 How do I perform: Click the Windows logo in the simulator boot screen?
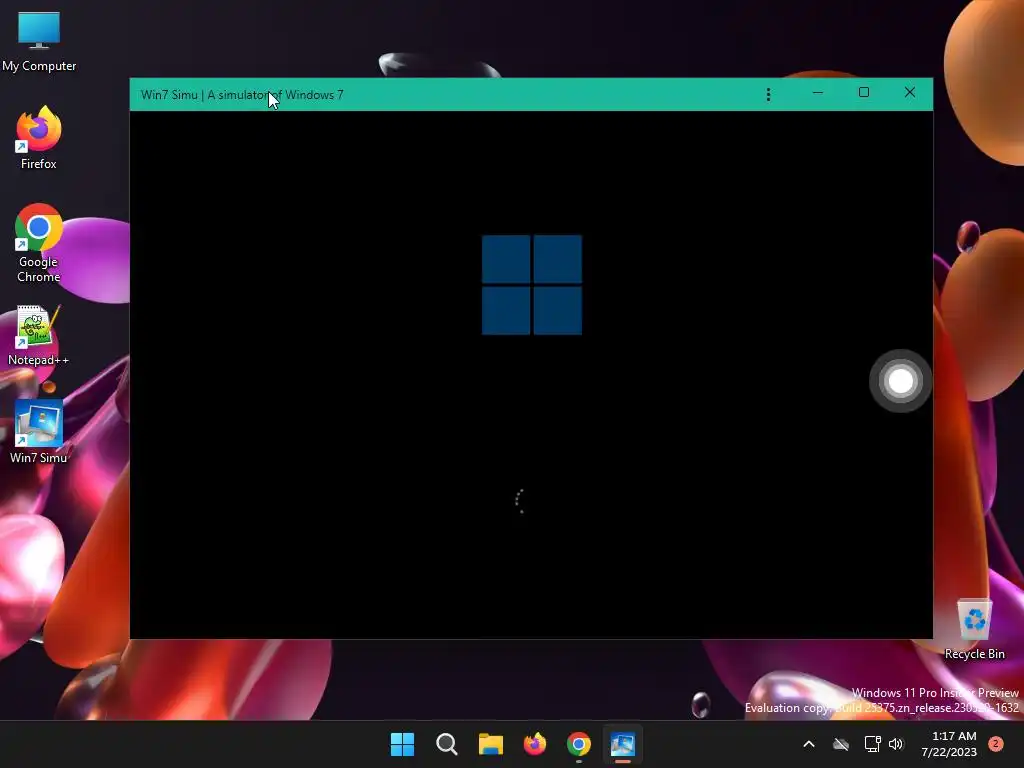click(532, 285)
